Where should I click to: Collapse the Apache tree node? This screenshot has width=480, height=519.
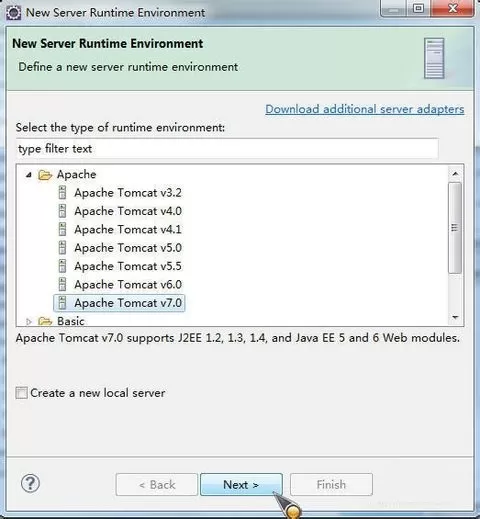(x=29, y=174)
